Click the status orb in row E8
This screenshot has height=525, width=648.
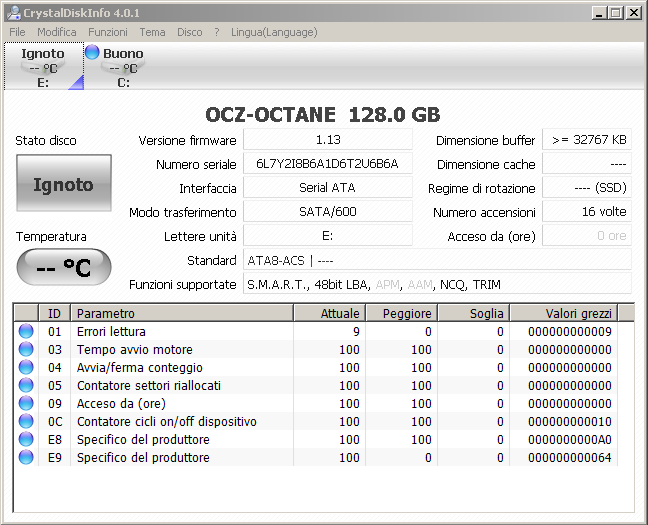pos(26,439)
